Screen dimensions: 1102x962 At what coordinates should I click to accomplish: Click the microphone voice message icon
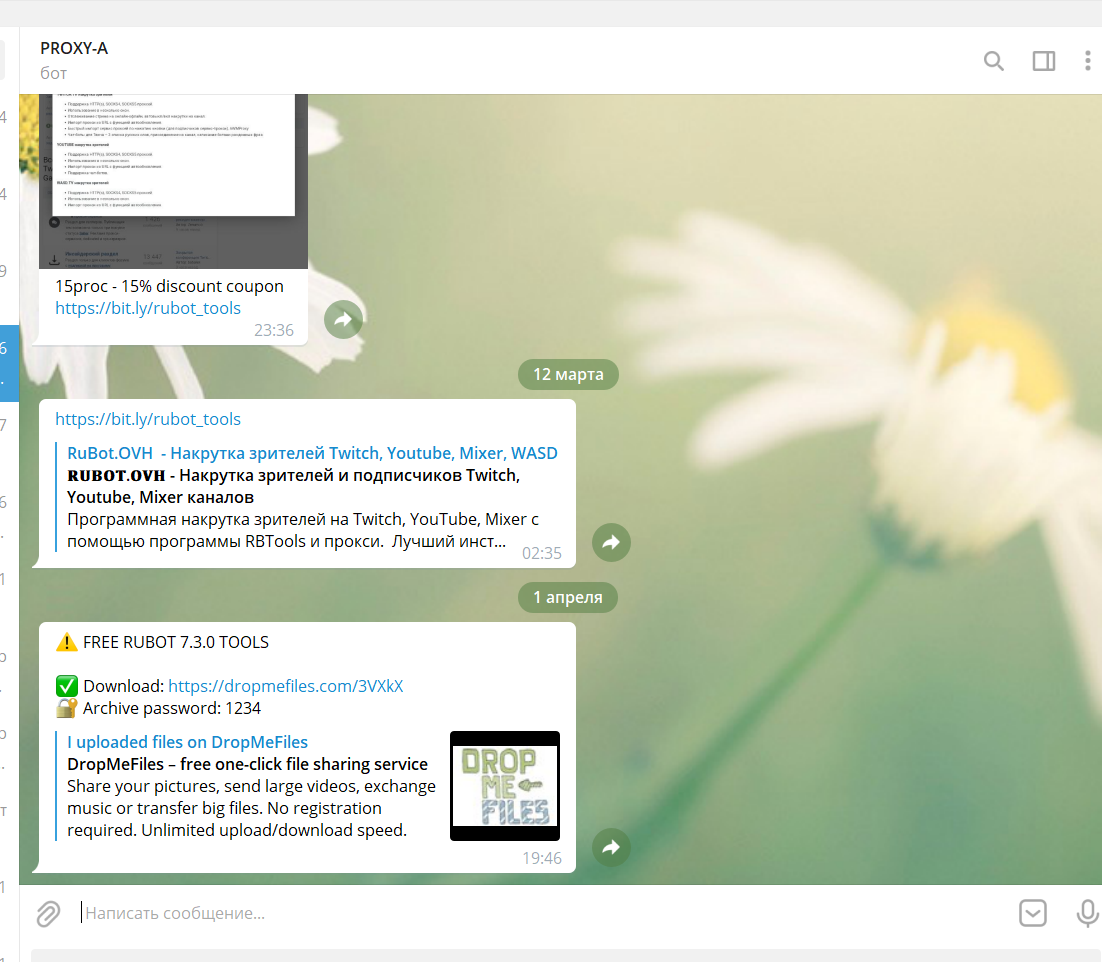click(x=1086, y=913)
